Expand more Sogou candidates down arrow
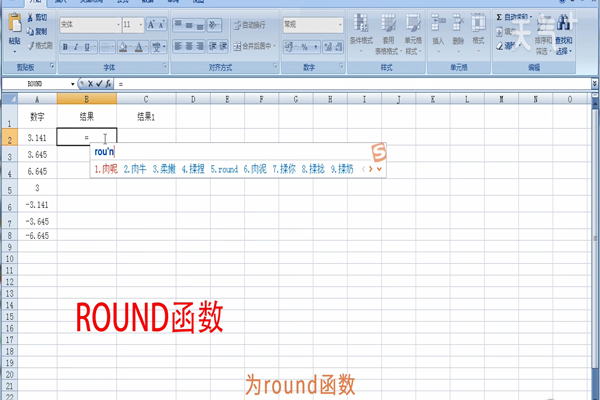The image size is (600, 400). (379, 169)
